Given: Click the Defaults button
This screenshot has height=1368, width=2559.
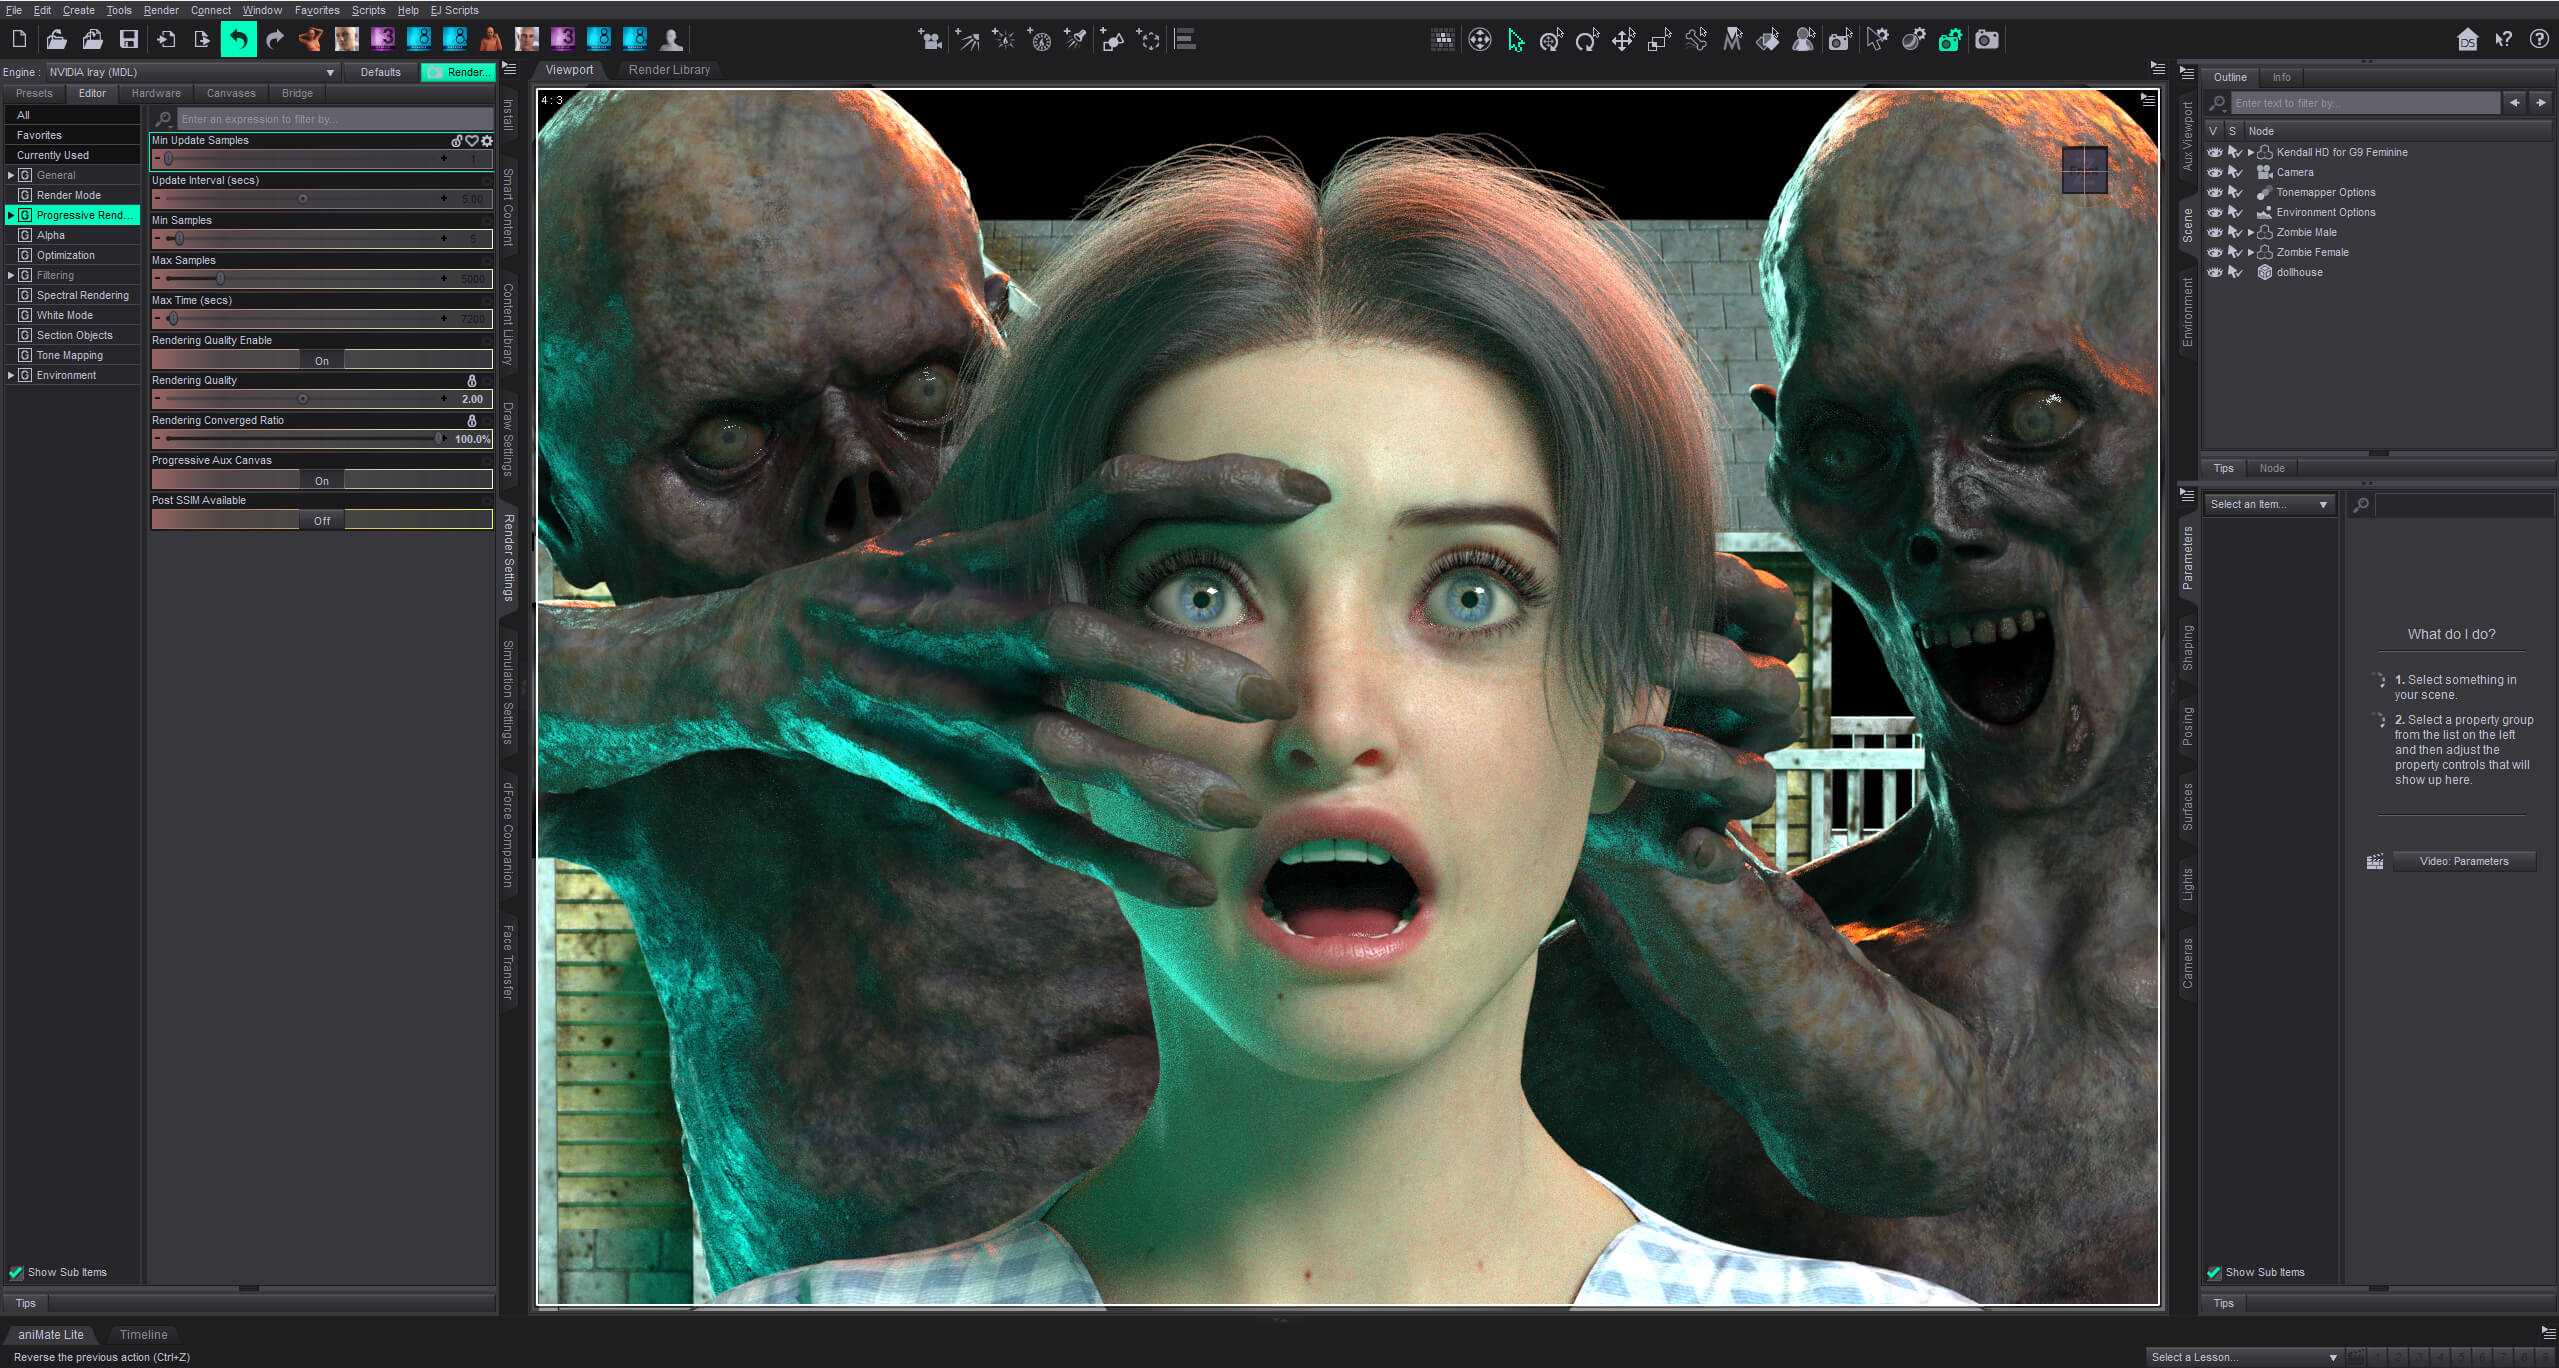Looking at the screenshot, I should [x=380, y=72].
